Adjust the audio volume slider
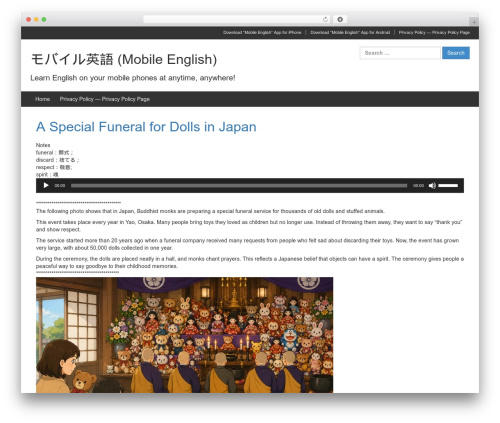This screenshot has height=423, width=500. (x=448, y=185)
